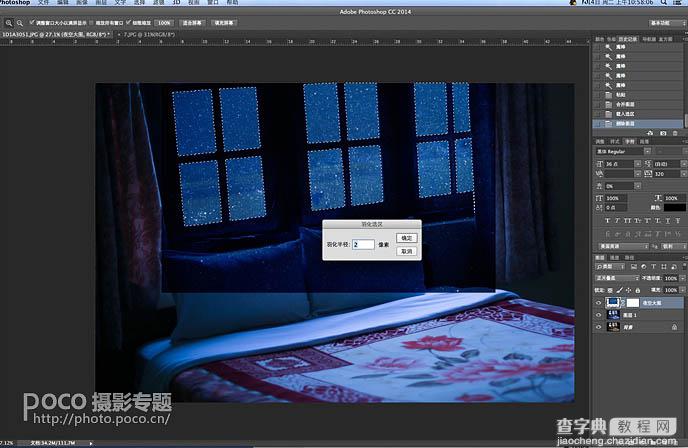Screen dimensions: 688x448
Task: Click 确定 in feather selection dialog
Action: [x=406, y=238]
